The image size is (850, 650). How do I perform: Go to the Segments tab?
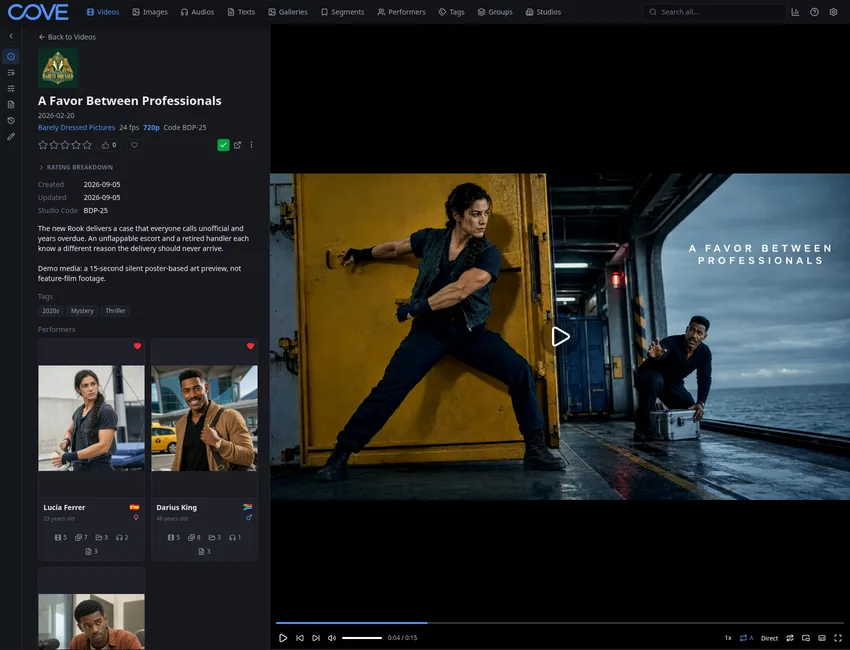[343, 12]
